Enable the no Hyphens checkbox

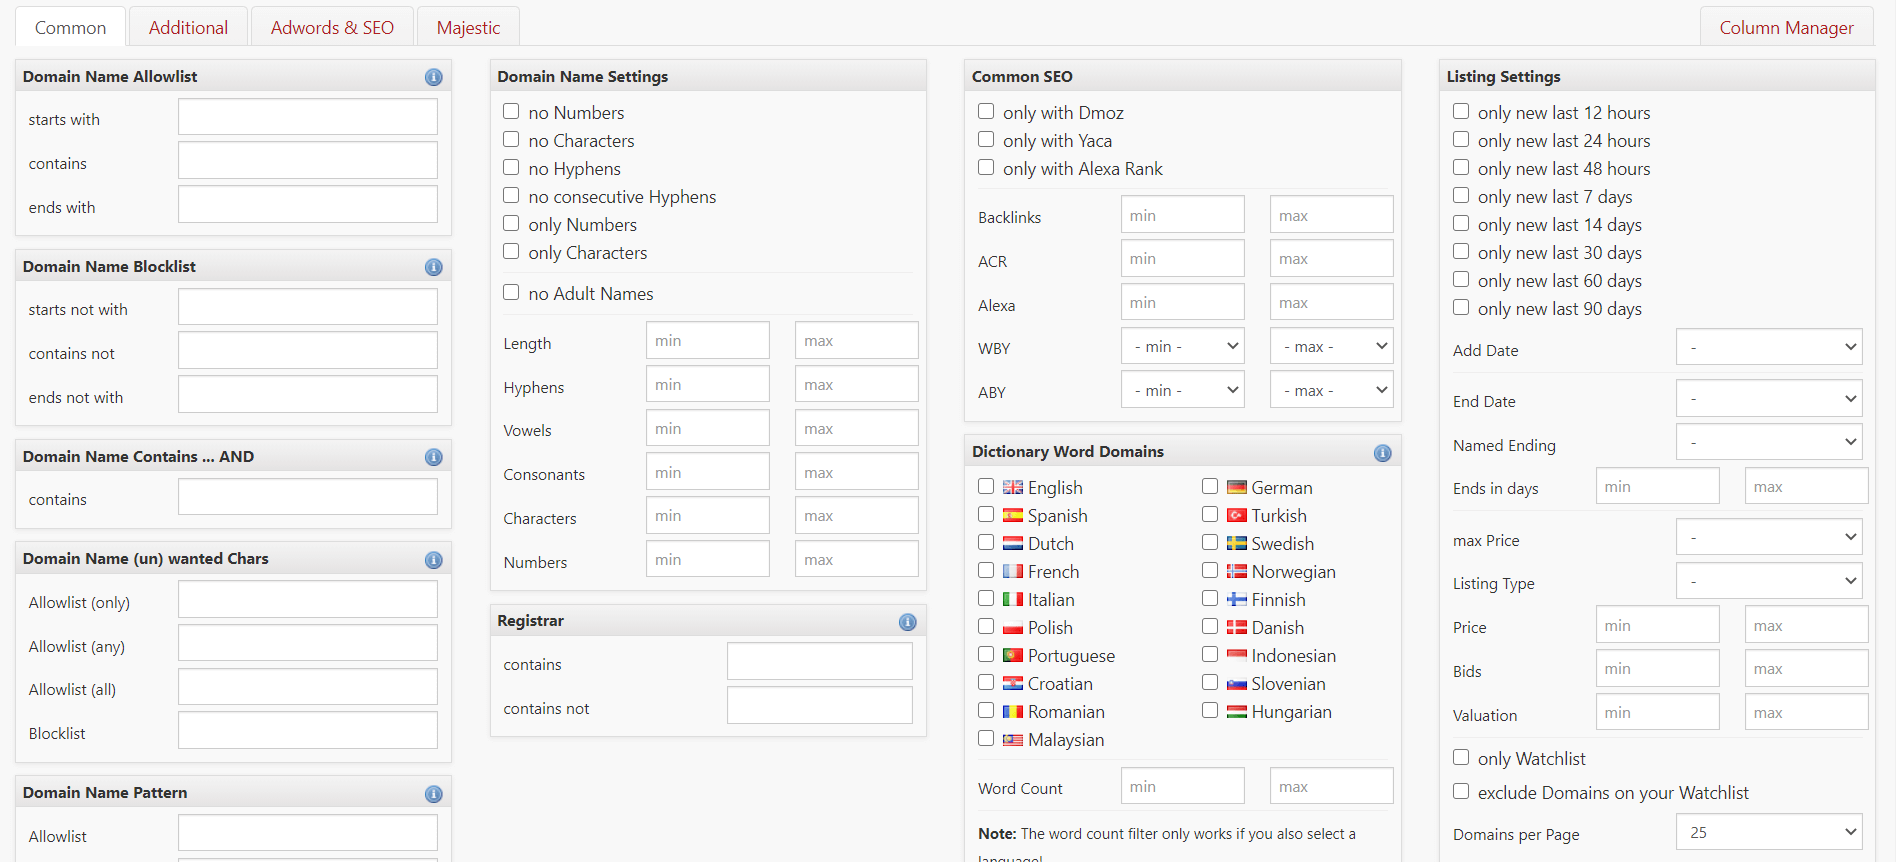coord(511,168)
